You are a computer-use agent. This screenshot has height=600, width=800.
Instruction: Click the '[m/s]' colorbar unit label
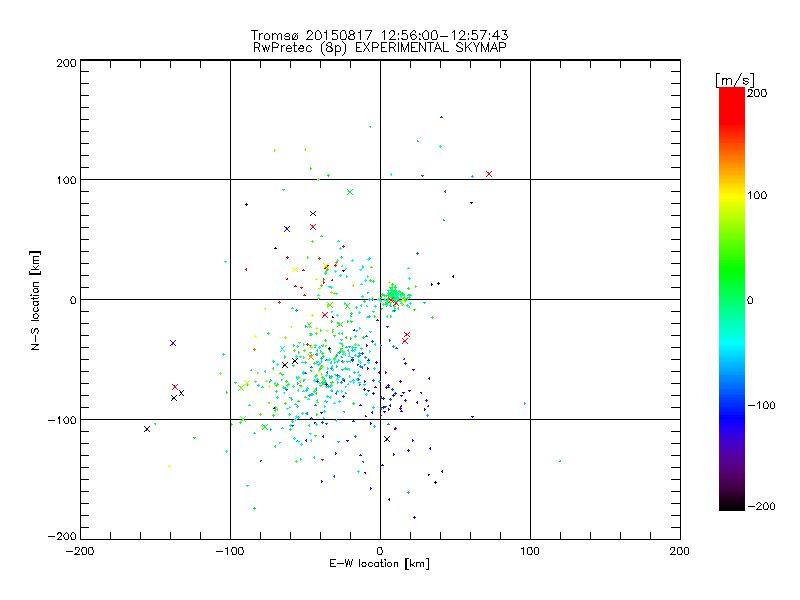735,80
